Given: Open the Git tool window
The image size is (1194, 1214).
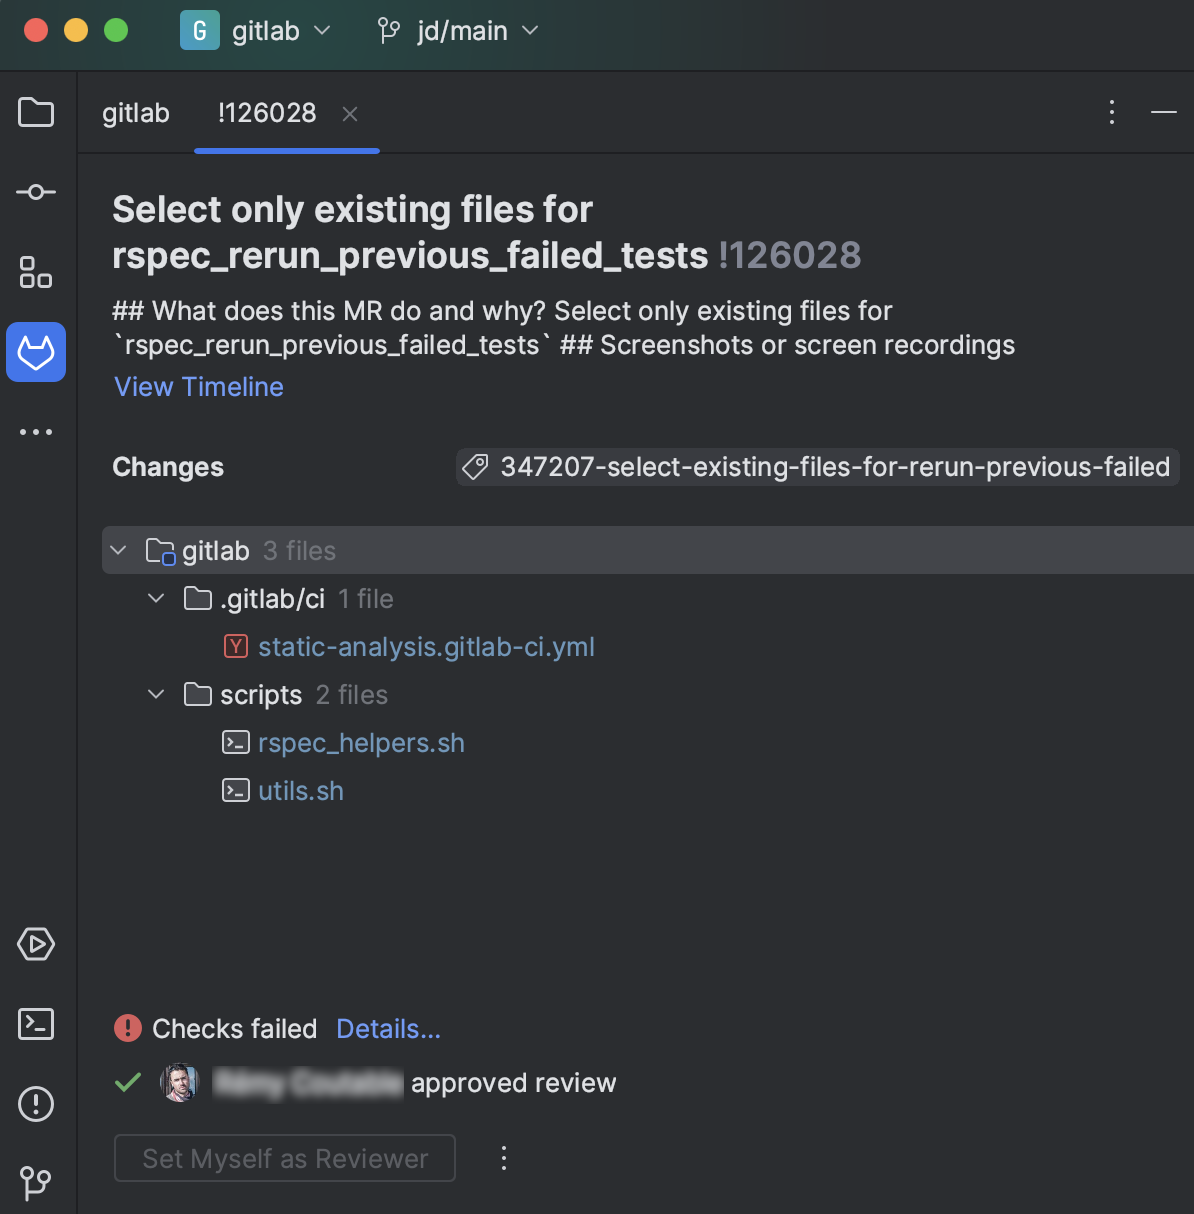Looking at the screenshot, I should [36, 1183].
